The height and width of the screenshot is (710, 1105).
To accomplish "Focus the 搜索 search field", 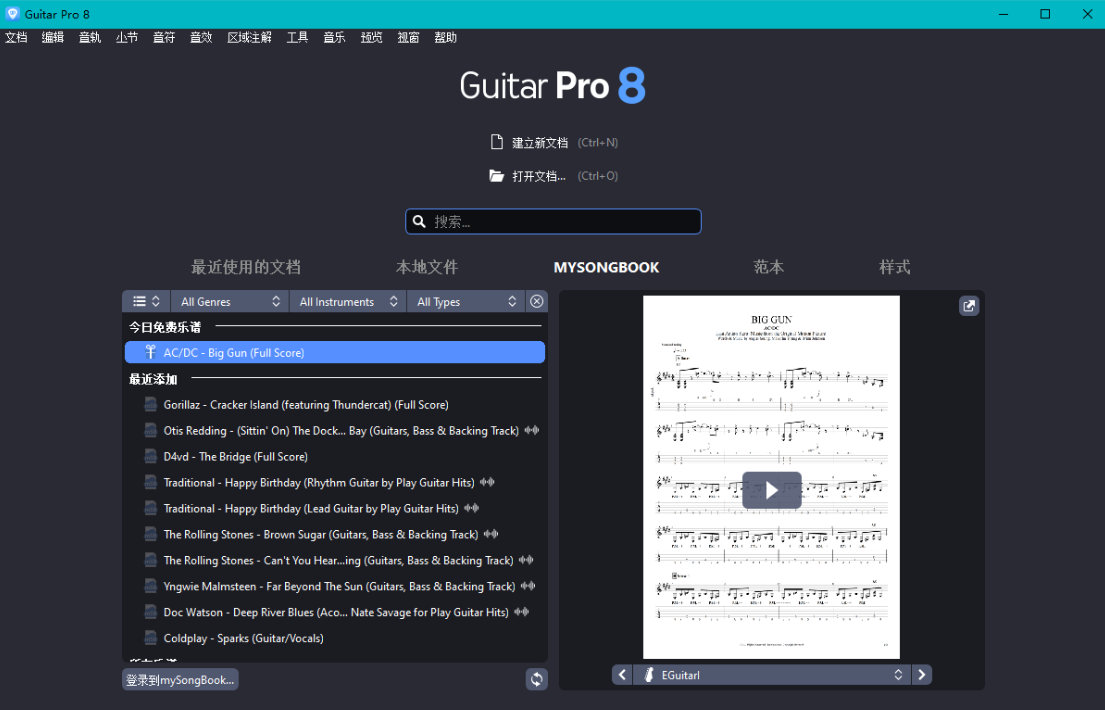I will tap(553, 221).
